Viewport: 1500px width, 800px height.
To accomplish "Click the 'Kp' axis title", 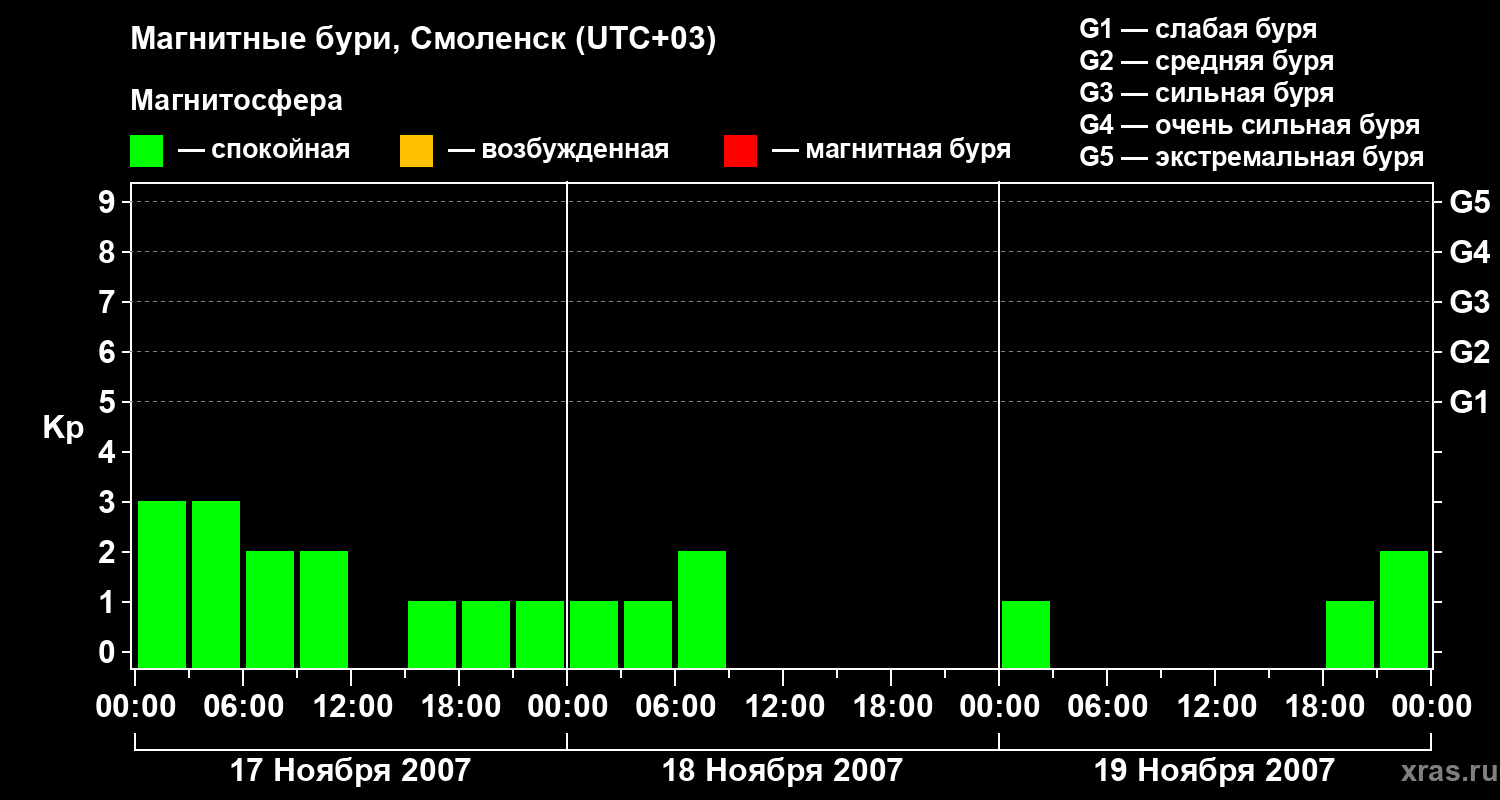I will click(x=63, y=429).
